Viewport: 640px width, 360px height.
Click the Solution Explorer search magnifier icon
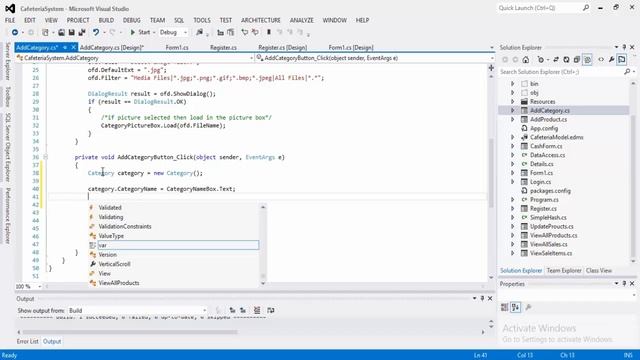click(x=627, y=72)
